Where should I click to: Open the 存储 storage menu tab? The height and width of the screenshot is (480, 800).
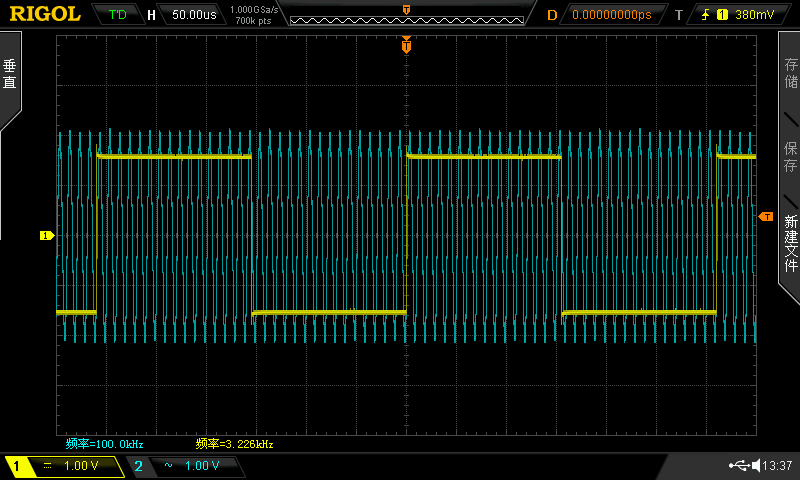(790, 76)
